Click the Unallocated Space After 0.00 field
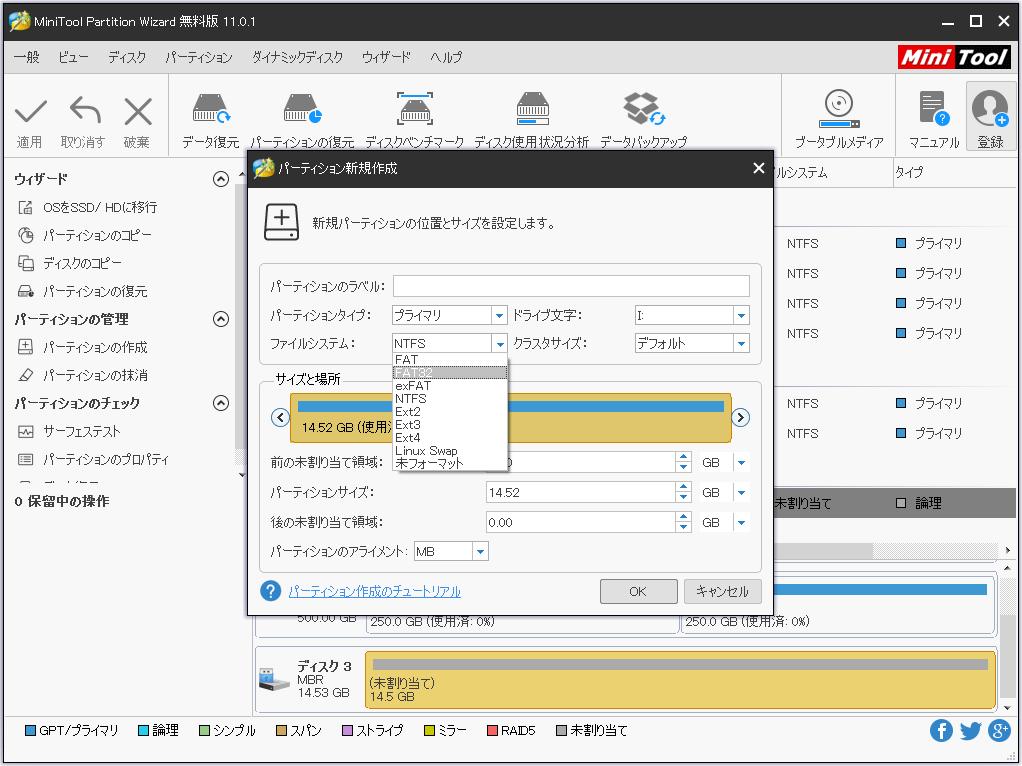This screenshot has width=1022, height=766. pyautogui.click(x=581, y=523)
